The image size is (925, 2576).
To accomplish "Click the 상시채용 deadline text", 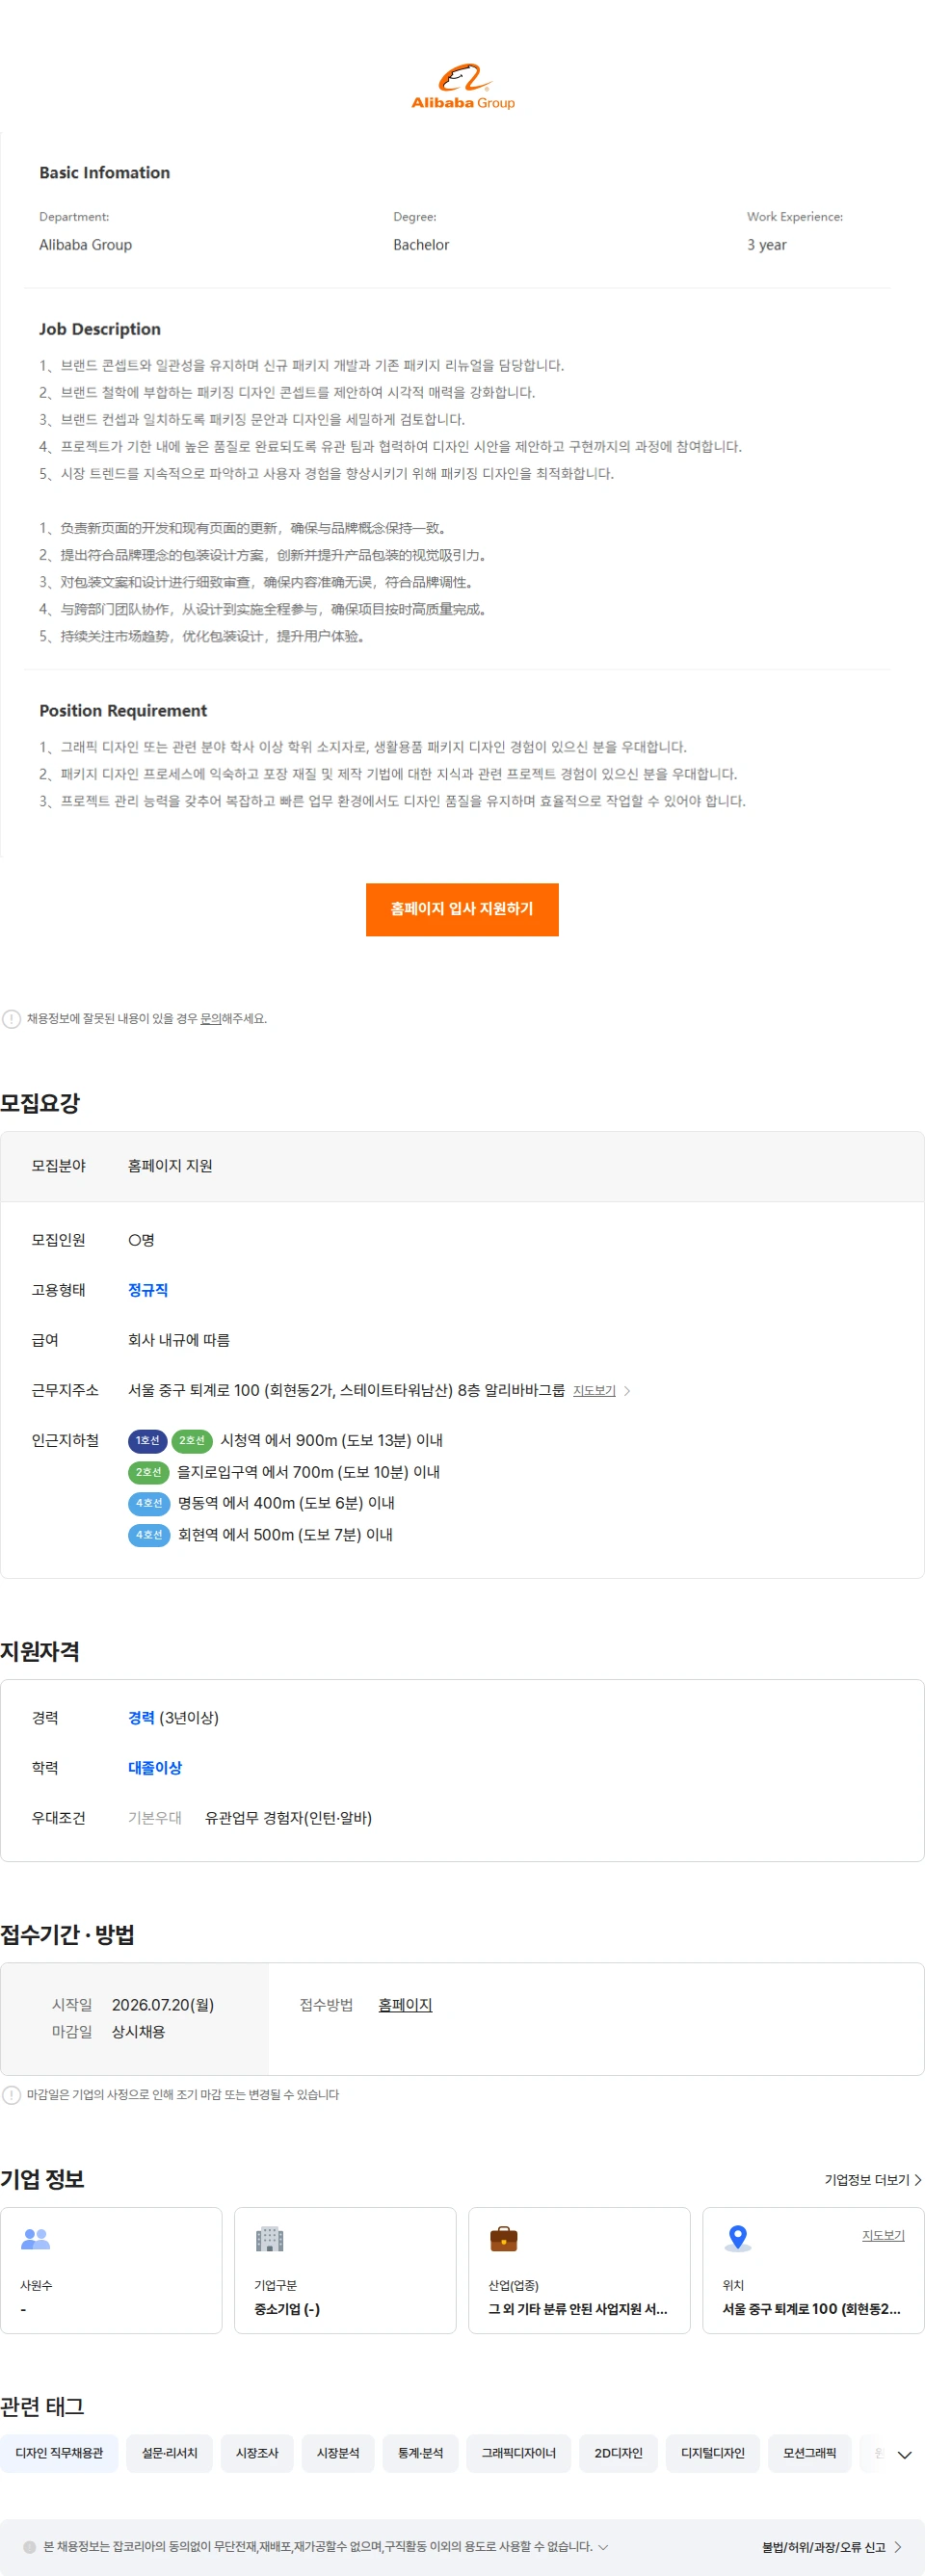I will [139, 2032].
